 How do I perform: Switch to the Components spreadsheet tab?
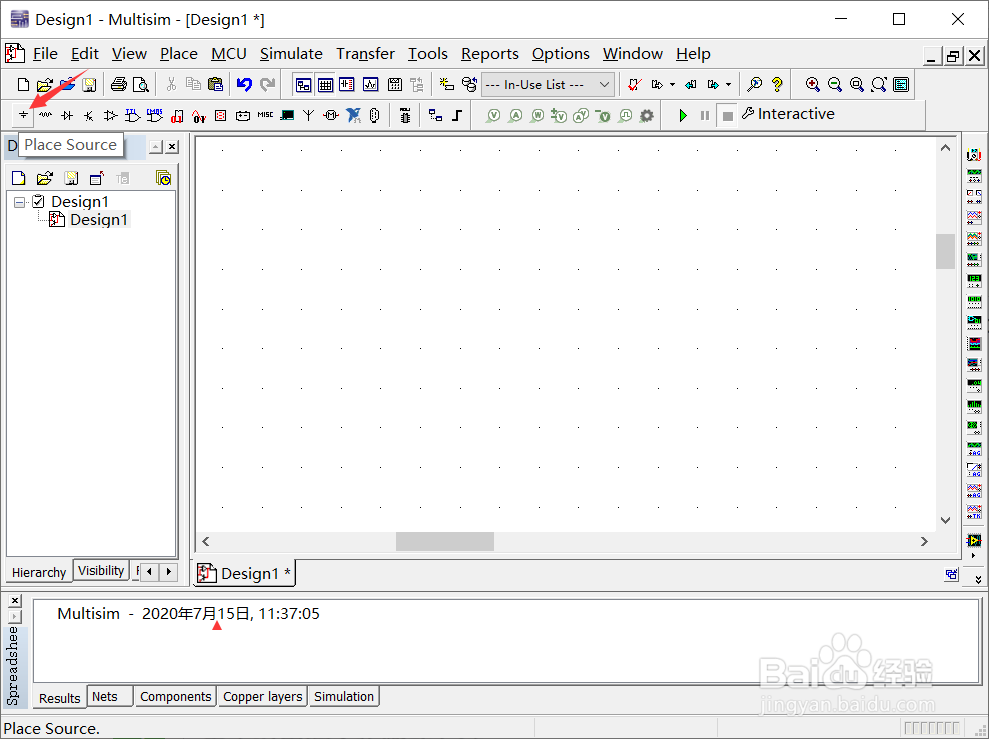[175, 697]
